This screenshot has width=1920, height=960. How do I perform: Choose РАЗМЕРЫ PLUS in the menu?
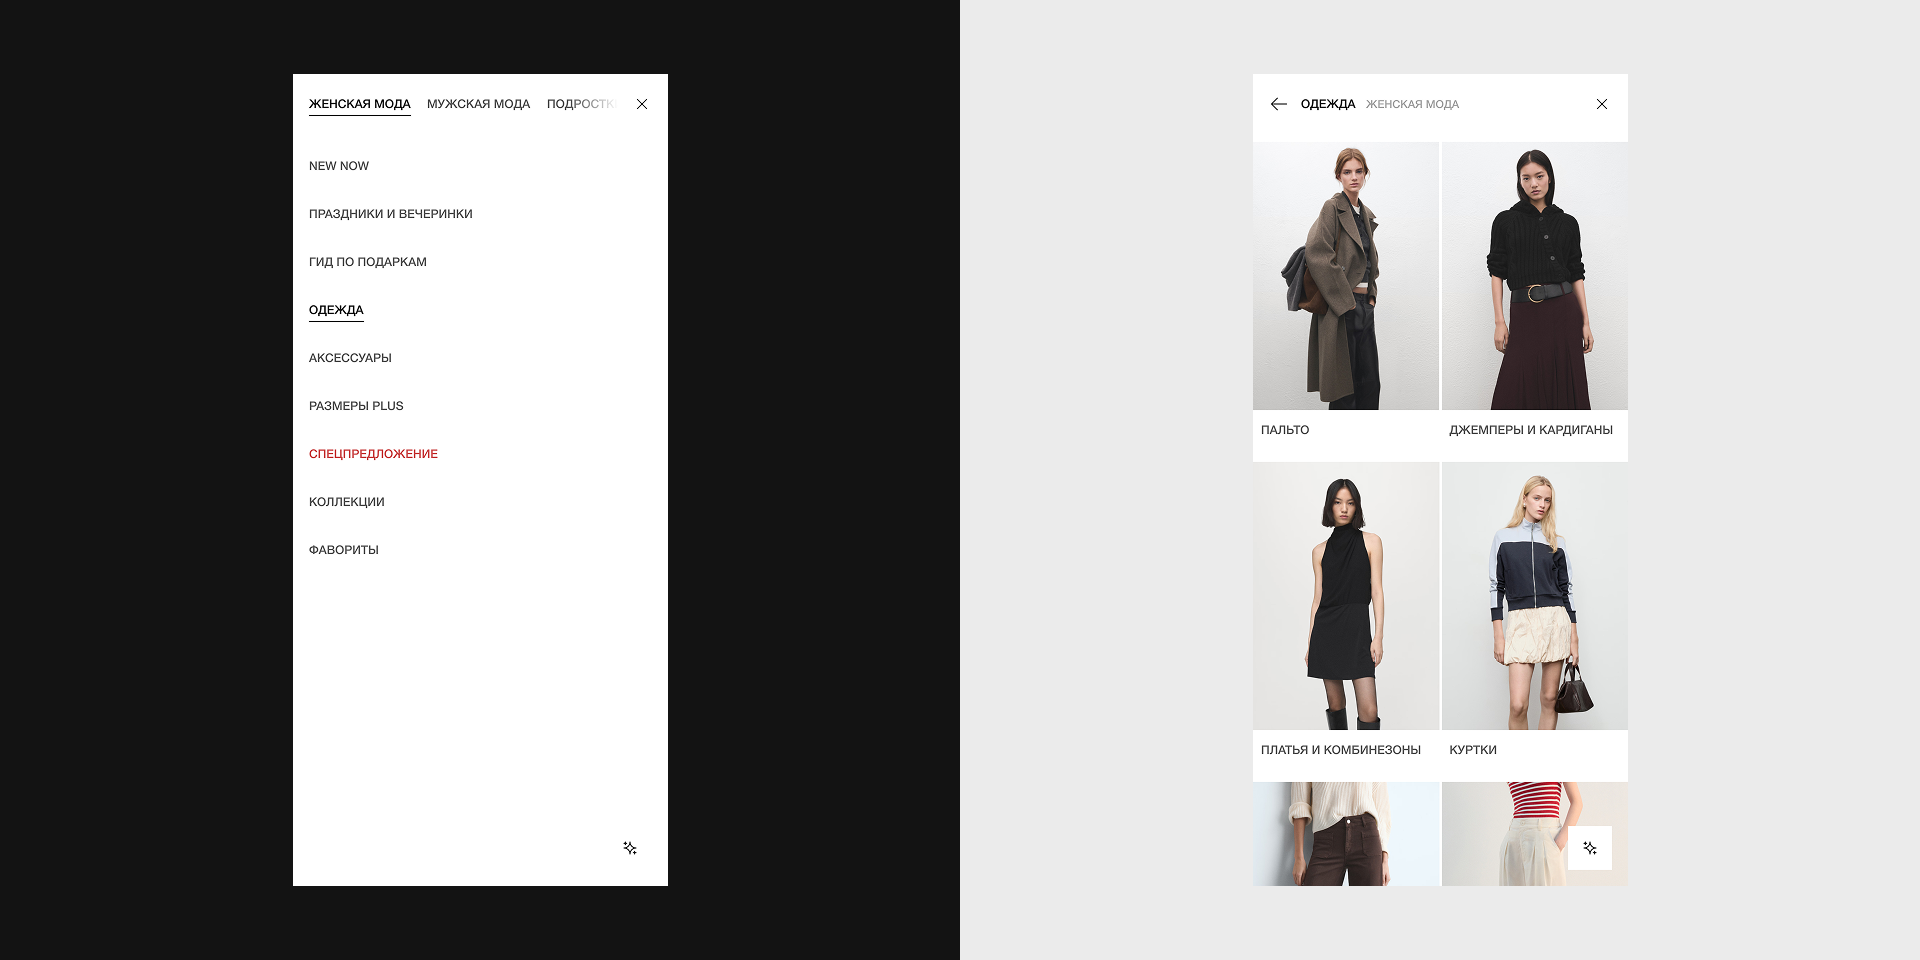coord(356,406)
